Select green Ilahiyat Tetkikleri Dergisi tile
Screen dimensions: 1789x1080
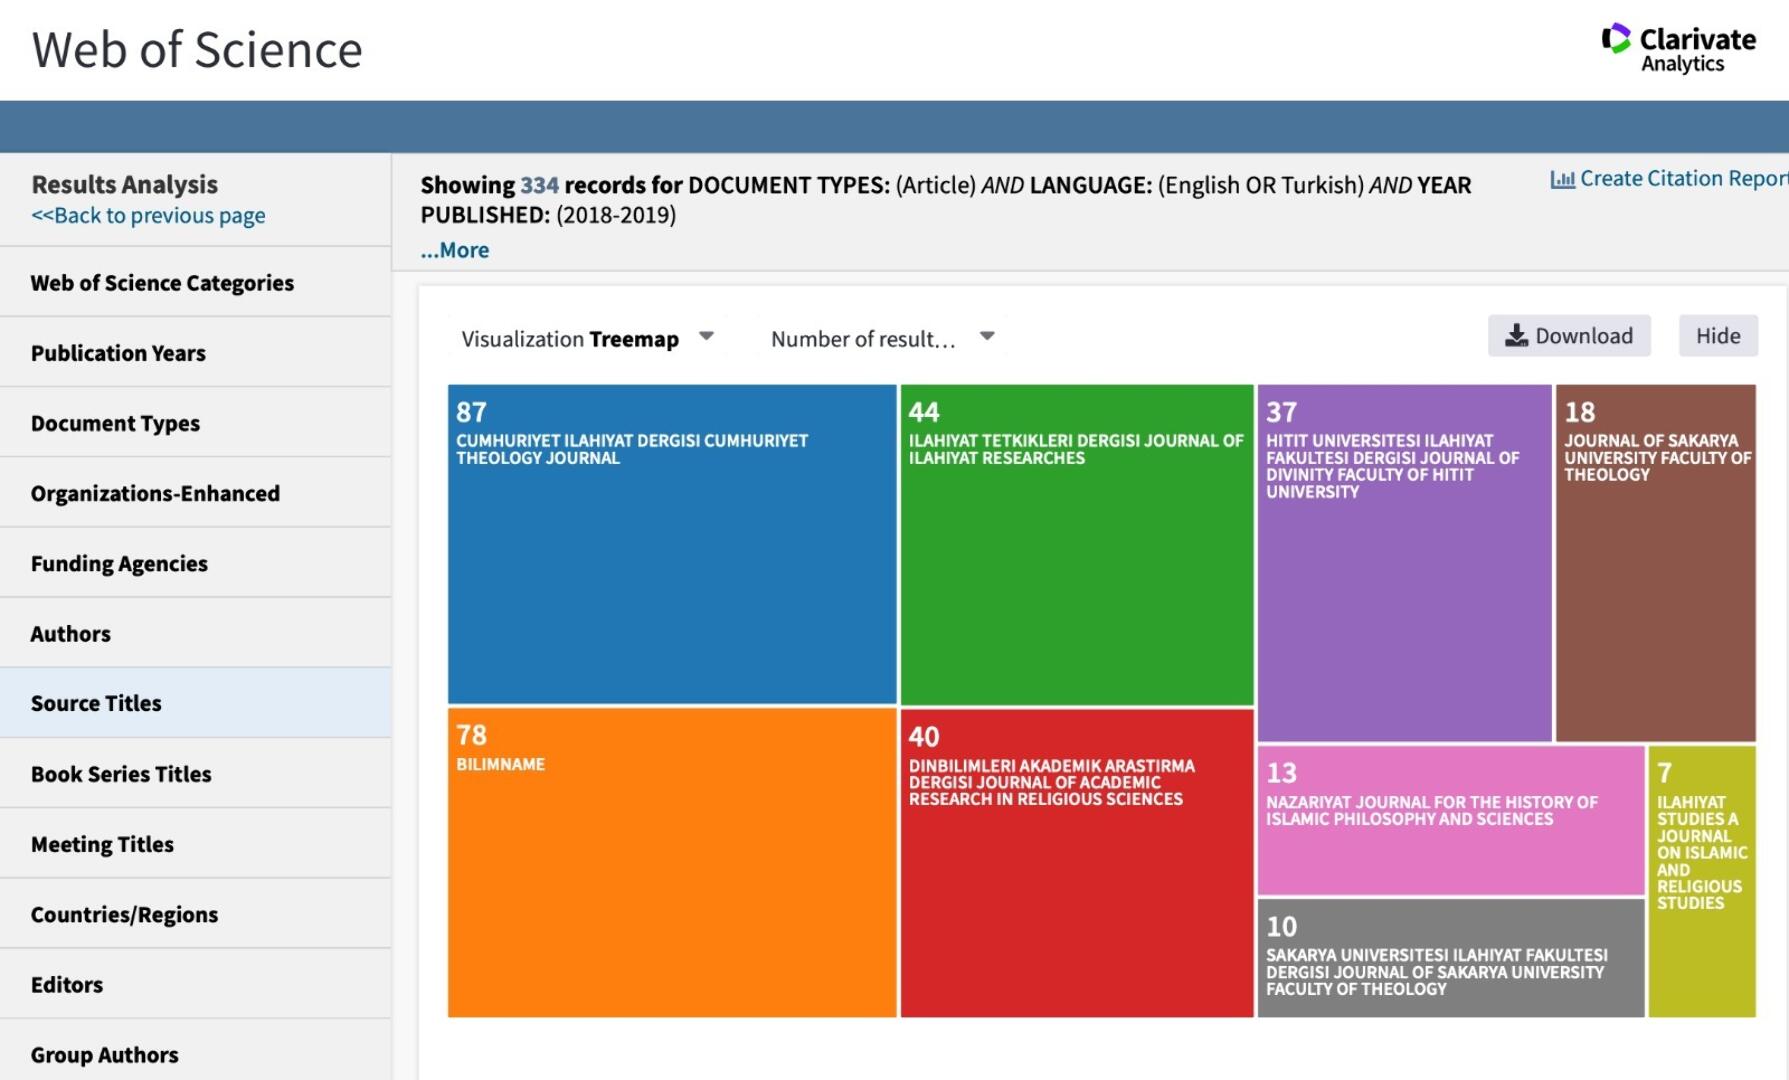pyautogui.click(x=1077, y=545)
